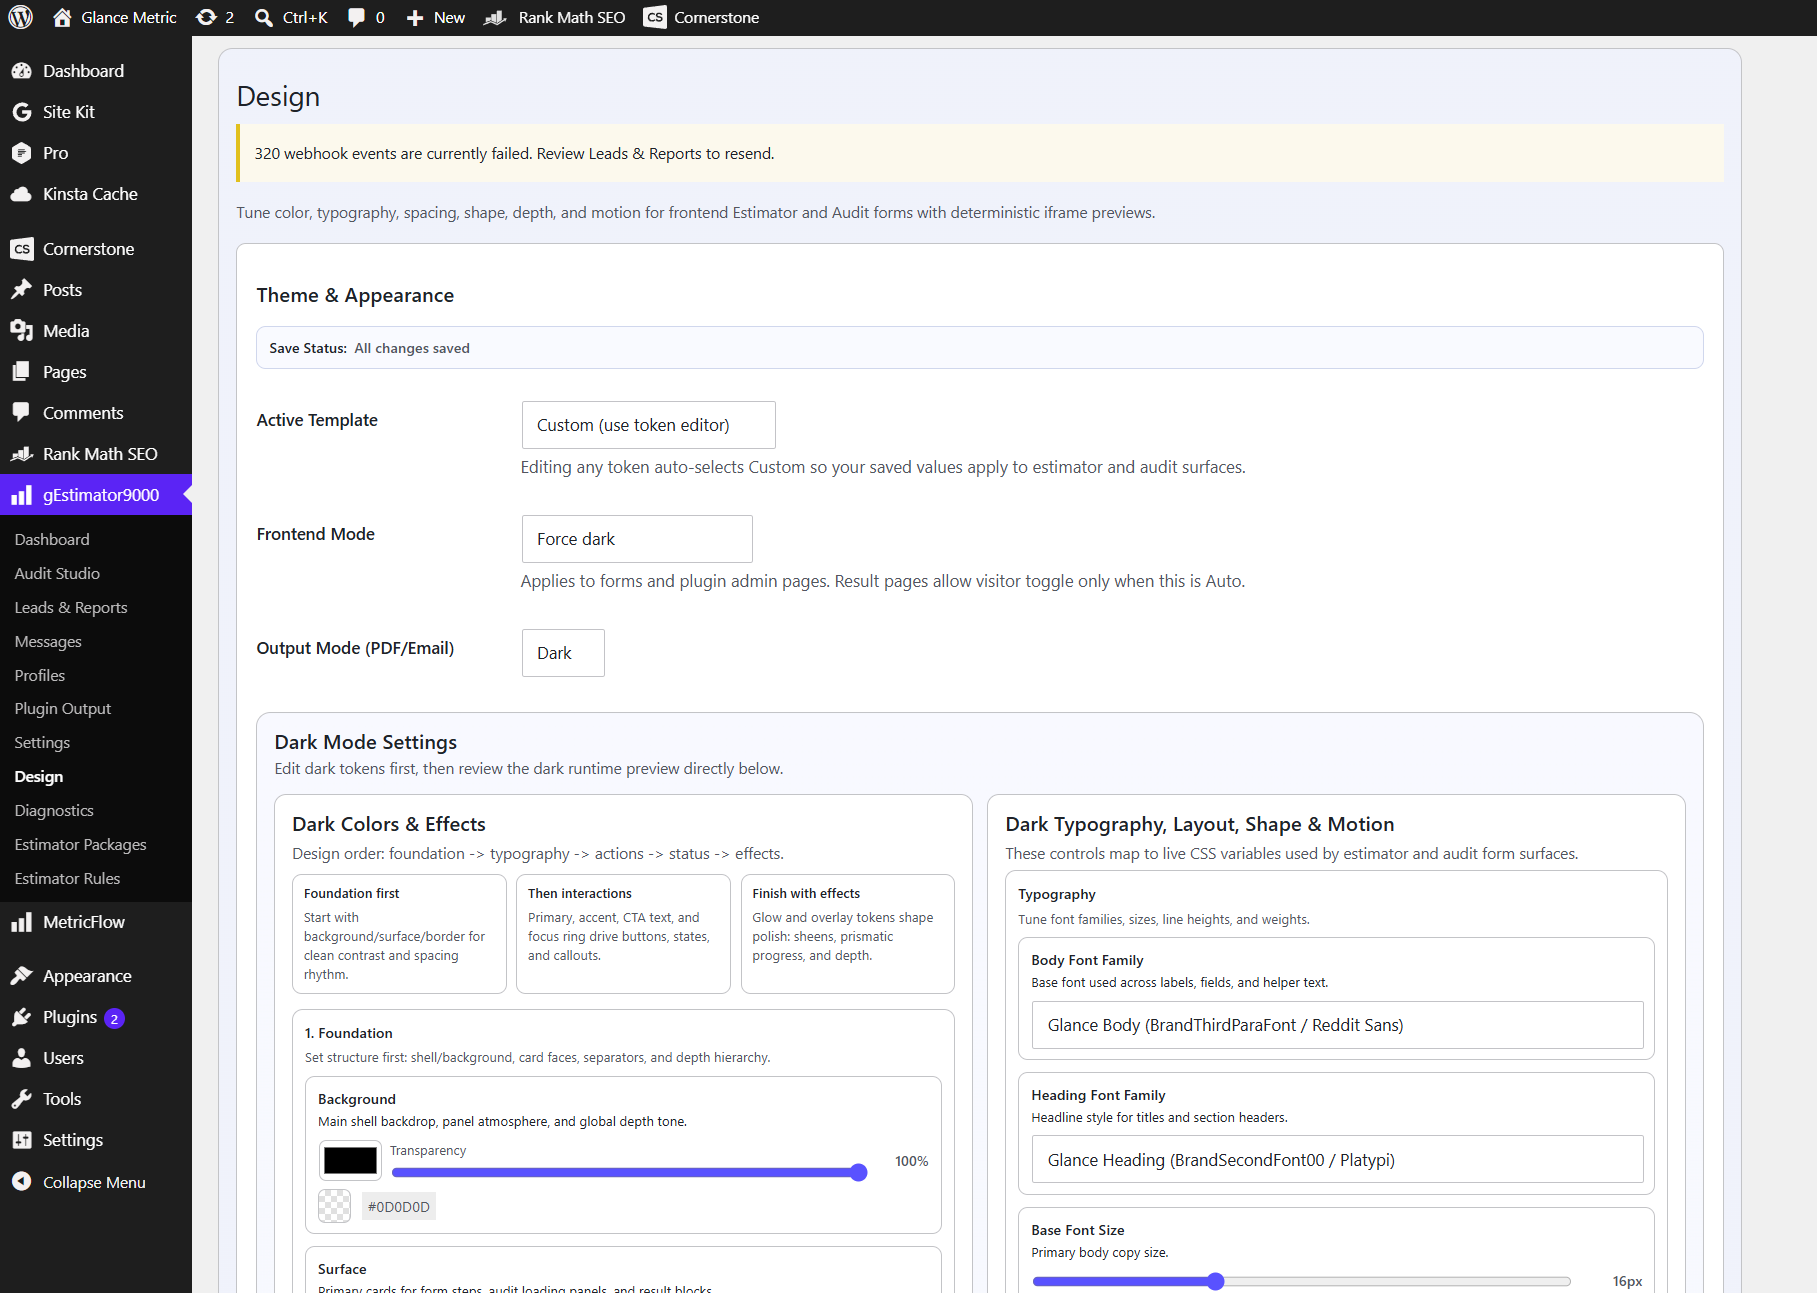Click the "All changes saved" status text
Screen dimensions: 1817x1293
point(412,348)
